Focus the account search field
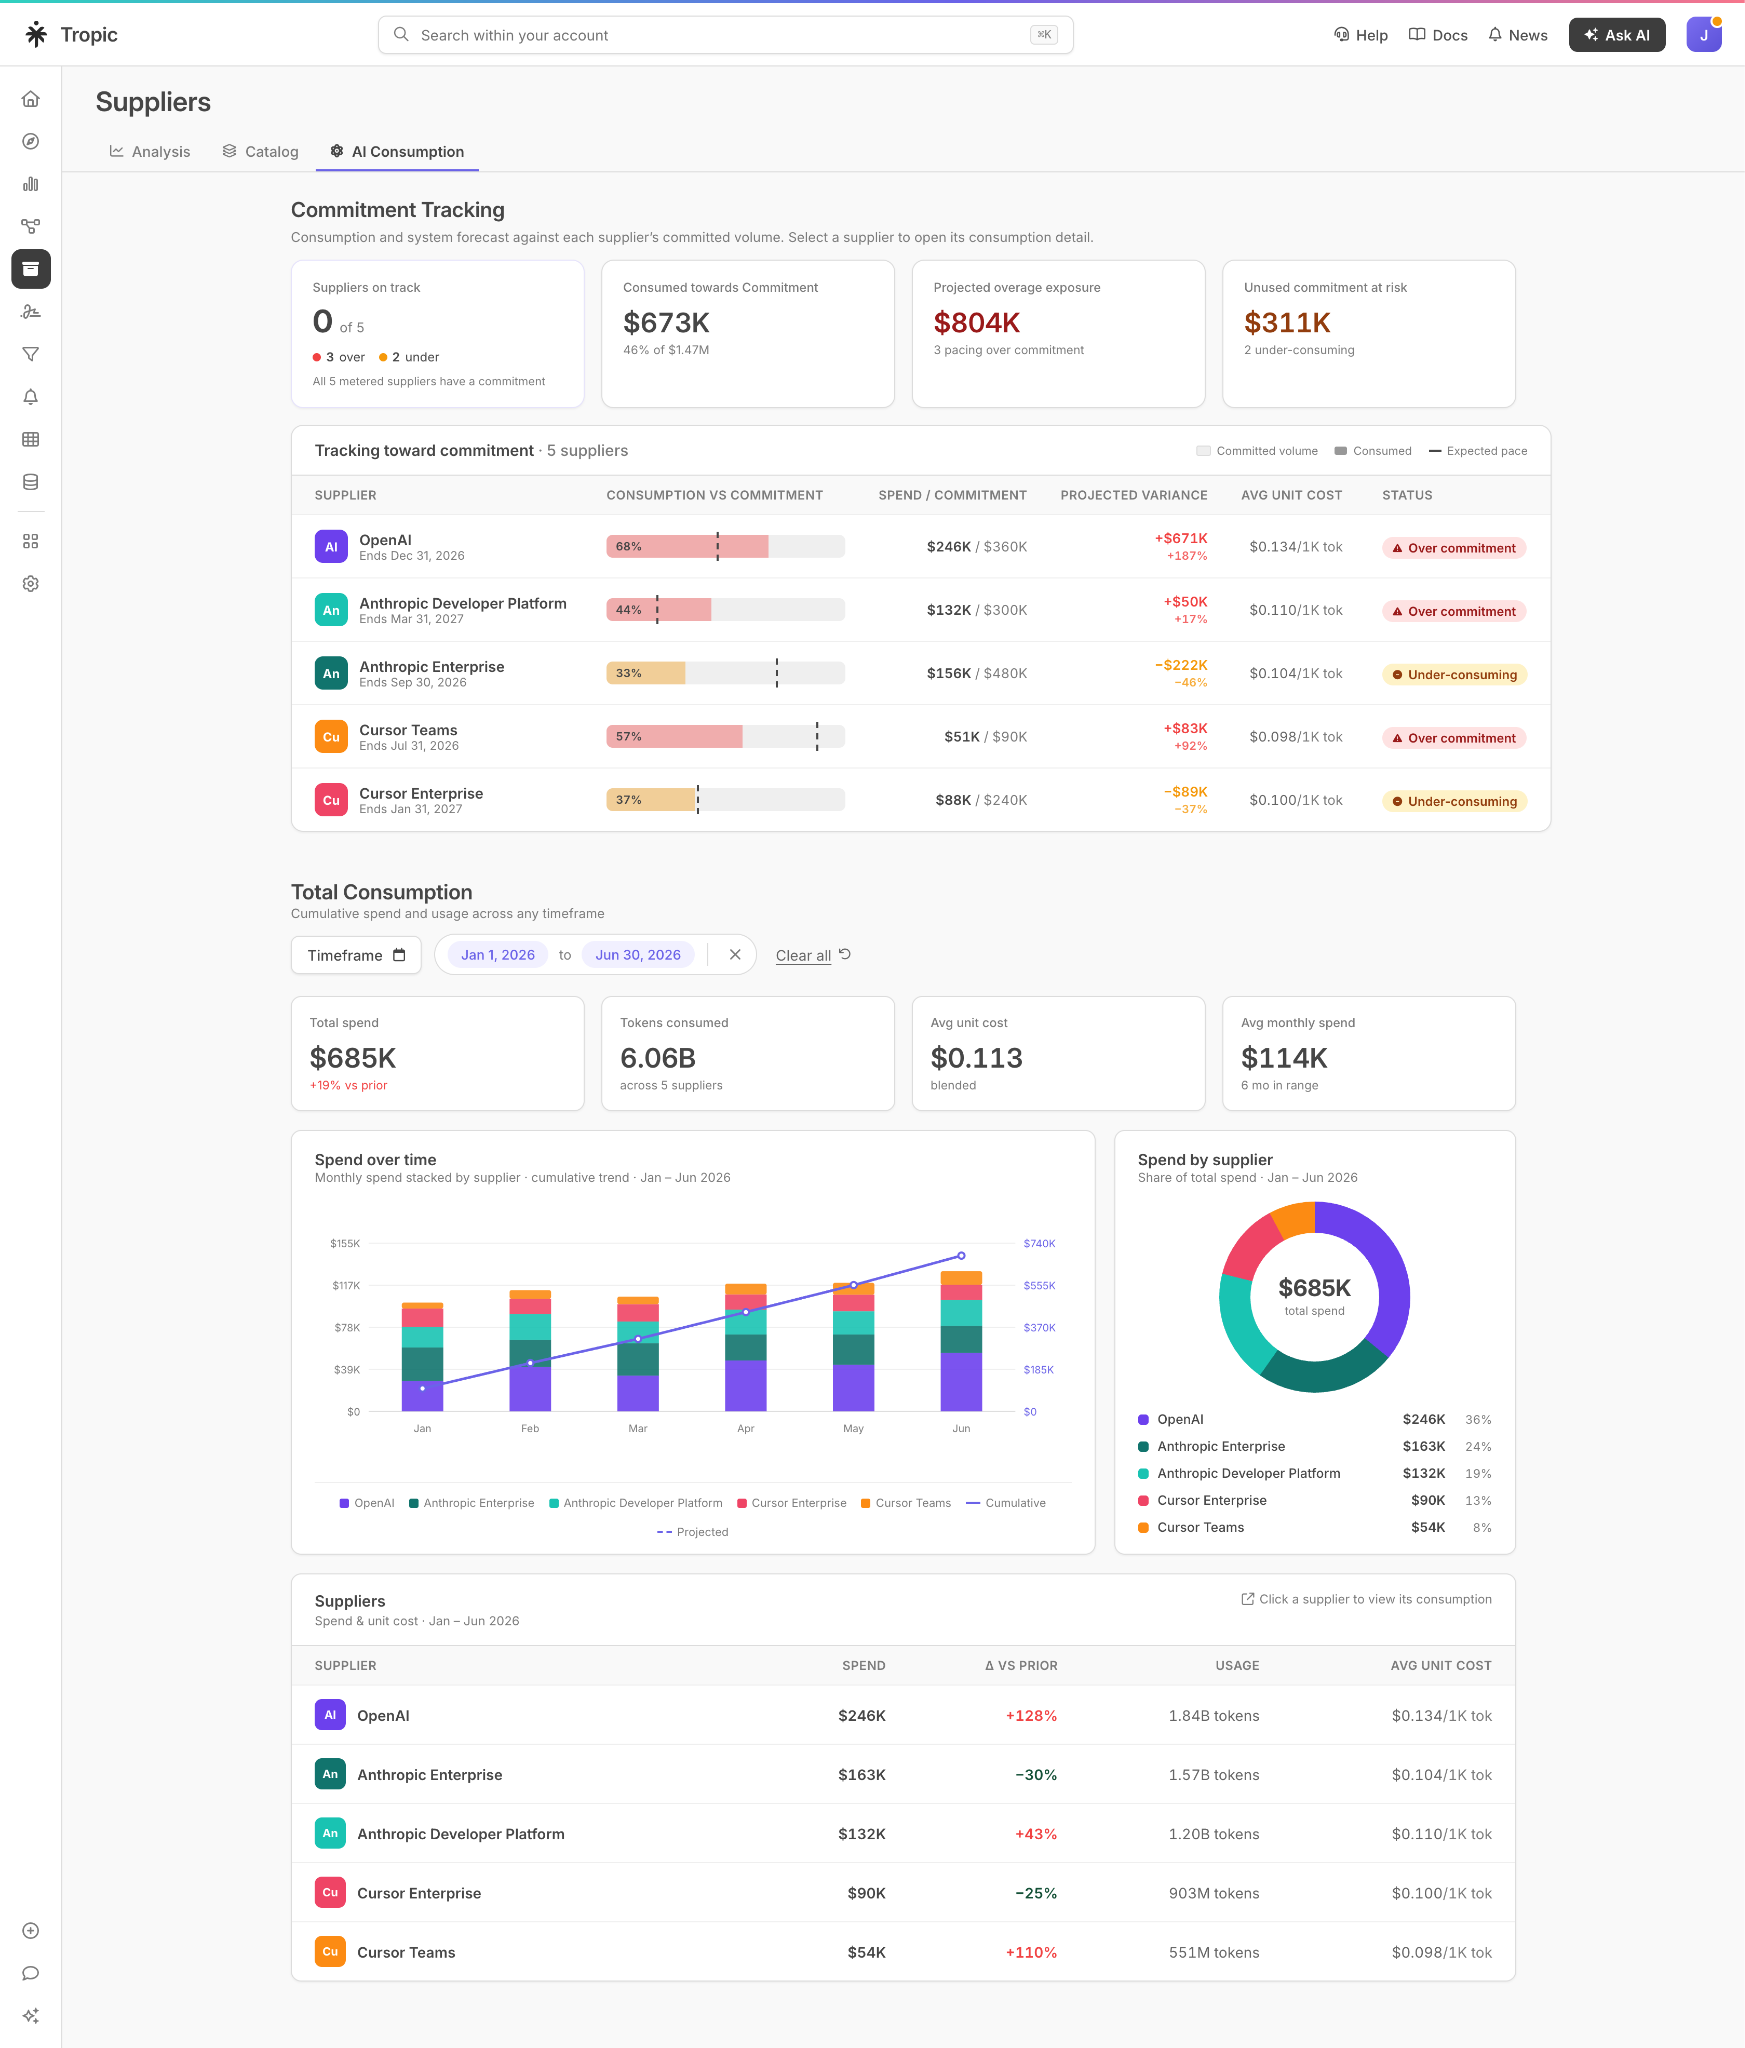 (x=725, y=35)
